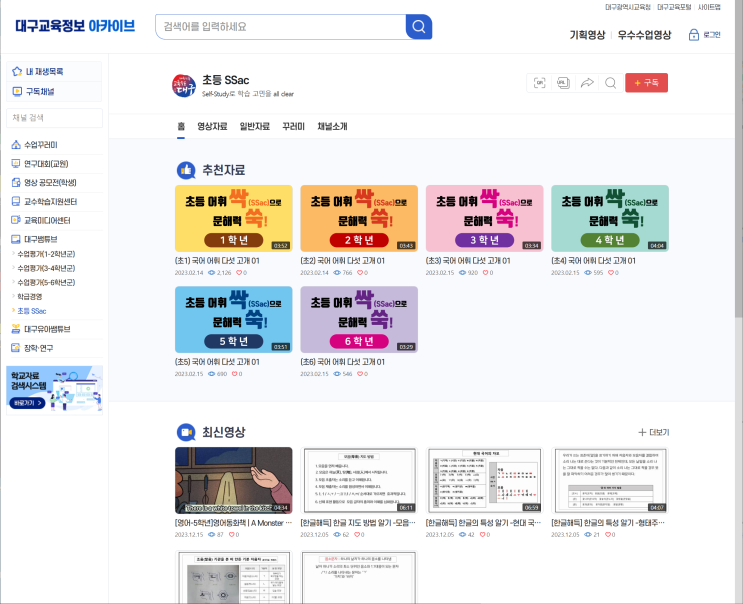The height and width of the screenshot is (604, 743).
Task: Open the 초등 SSac channel logo
Action: click(183, 86)
